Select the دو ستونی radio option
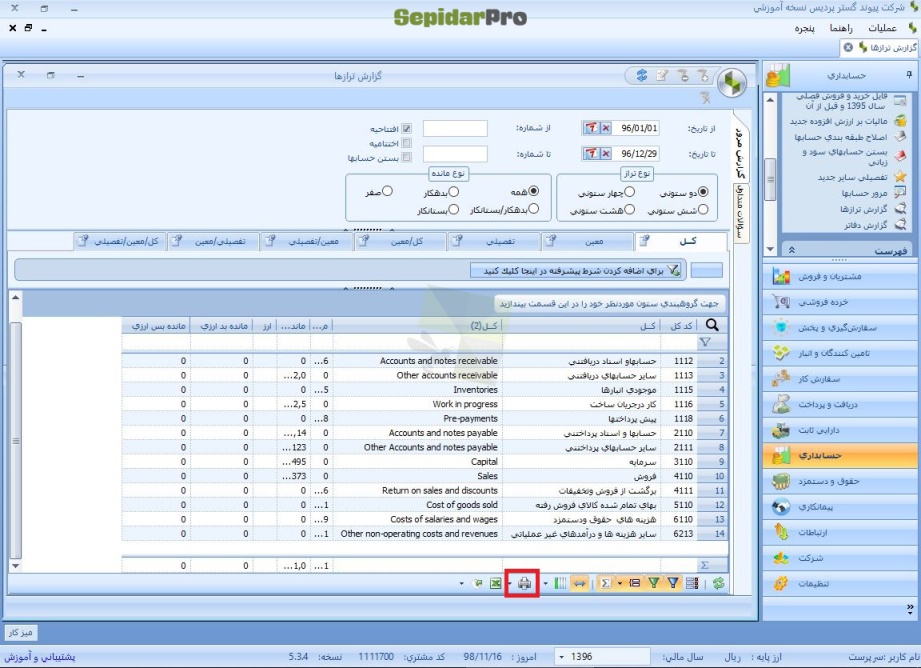The width and height of the screenshot is (921, 668). click(703, 192)
